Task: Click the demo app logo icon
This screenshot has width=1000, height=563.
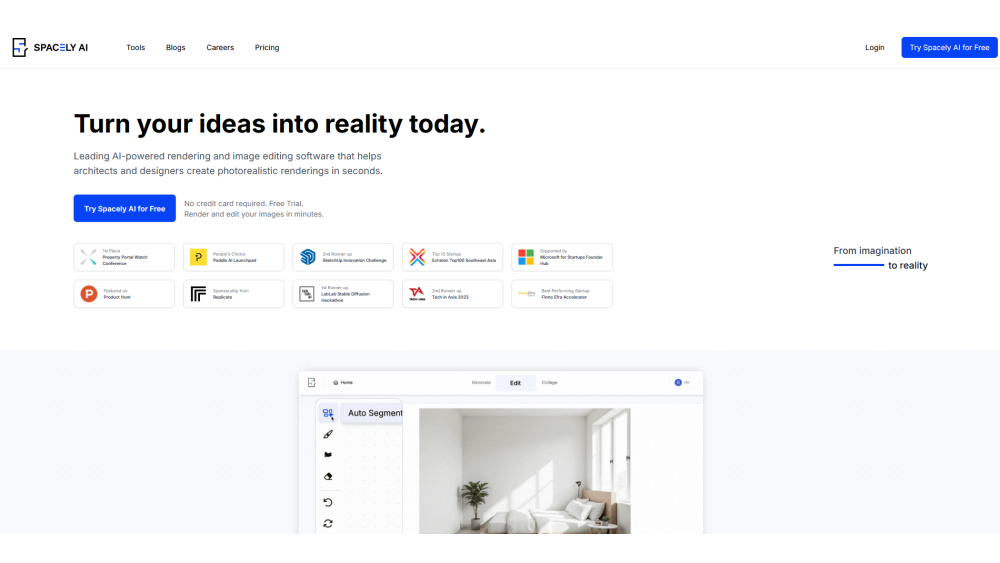Action: click(x=311, y=383)
